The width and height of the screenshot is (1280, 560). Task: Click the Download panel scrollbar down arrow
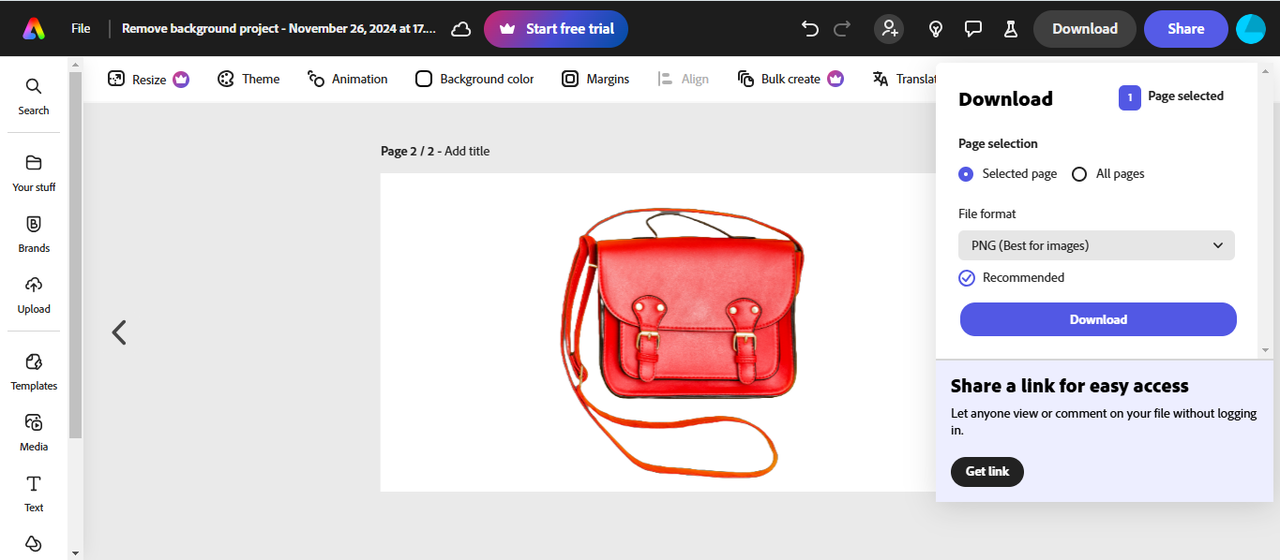click(1266, 351)
